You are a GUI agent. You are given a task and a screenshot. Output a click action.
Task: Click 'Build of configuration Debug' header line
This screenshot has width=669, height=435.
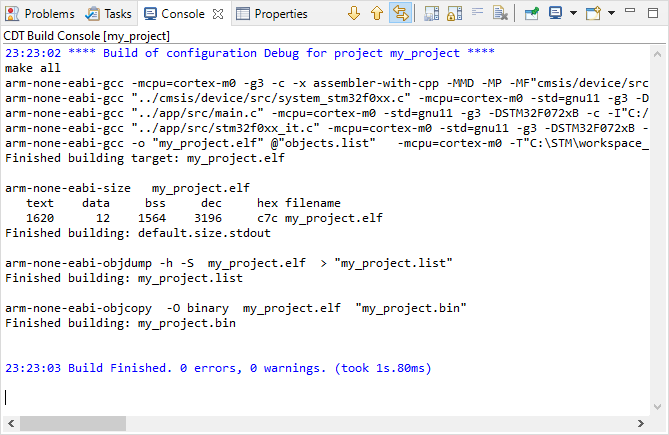(250, 53)
